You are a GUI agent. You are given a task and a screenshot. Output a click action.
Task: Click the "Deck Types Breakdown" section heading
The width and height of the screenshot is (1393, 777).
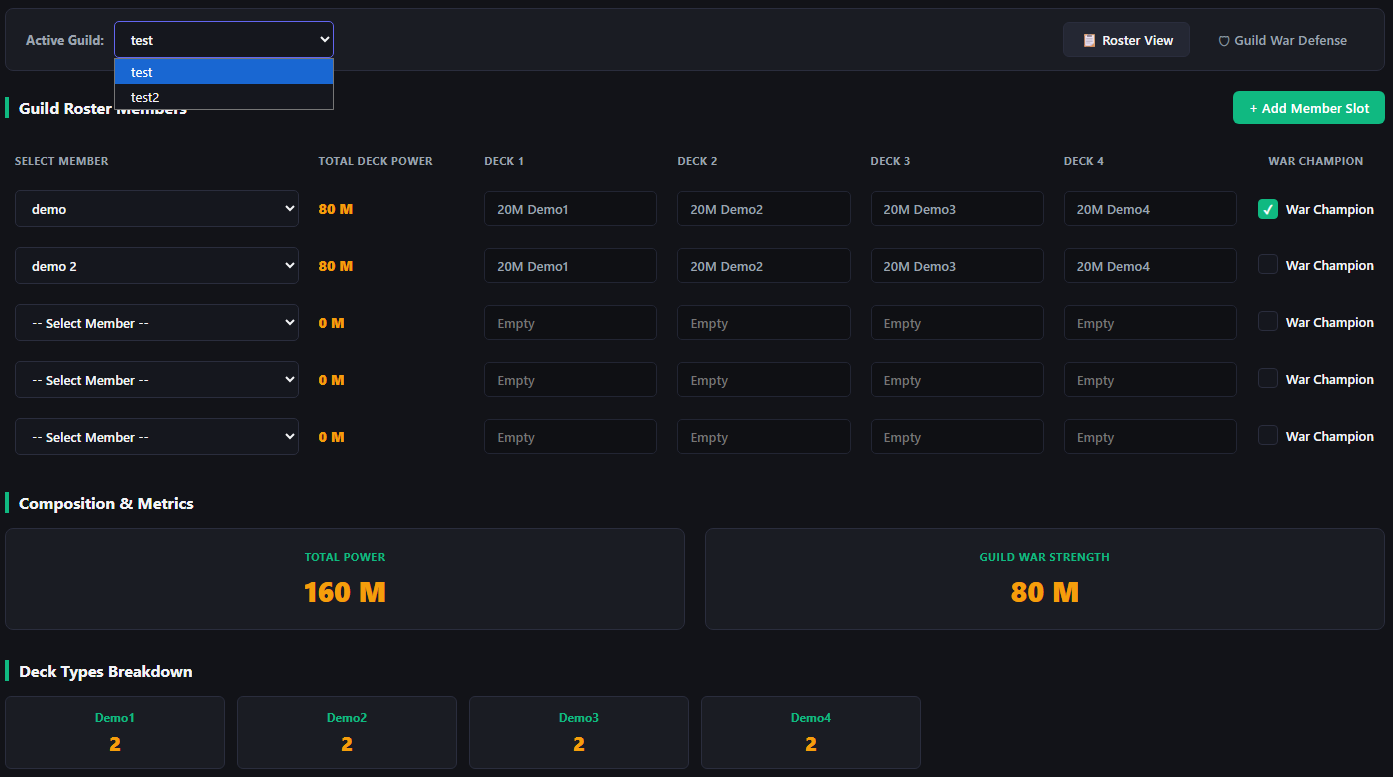(x=106, y=671)
